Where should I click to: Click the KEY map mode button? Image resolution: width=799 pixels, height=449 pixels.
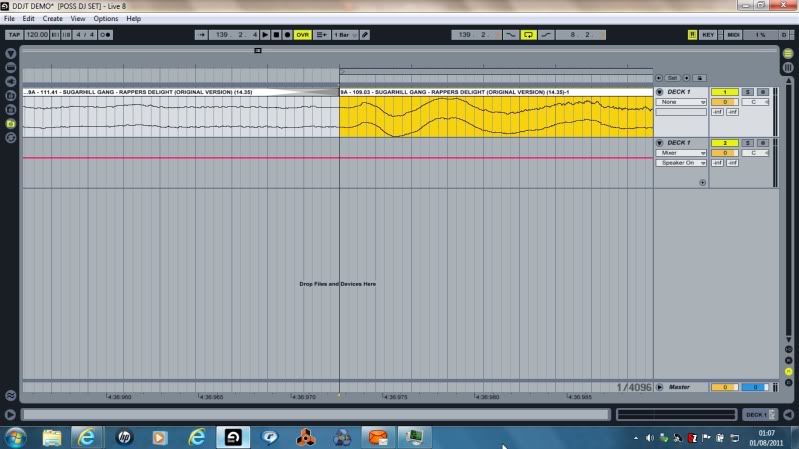click(708, 34)
